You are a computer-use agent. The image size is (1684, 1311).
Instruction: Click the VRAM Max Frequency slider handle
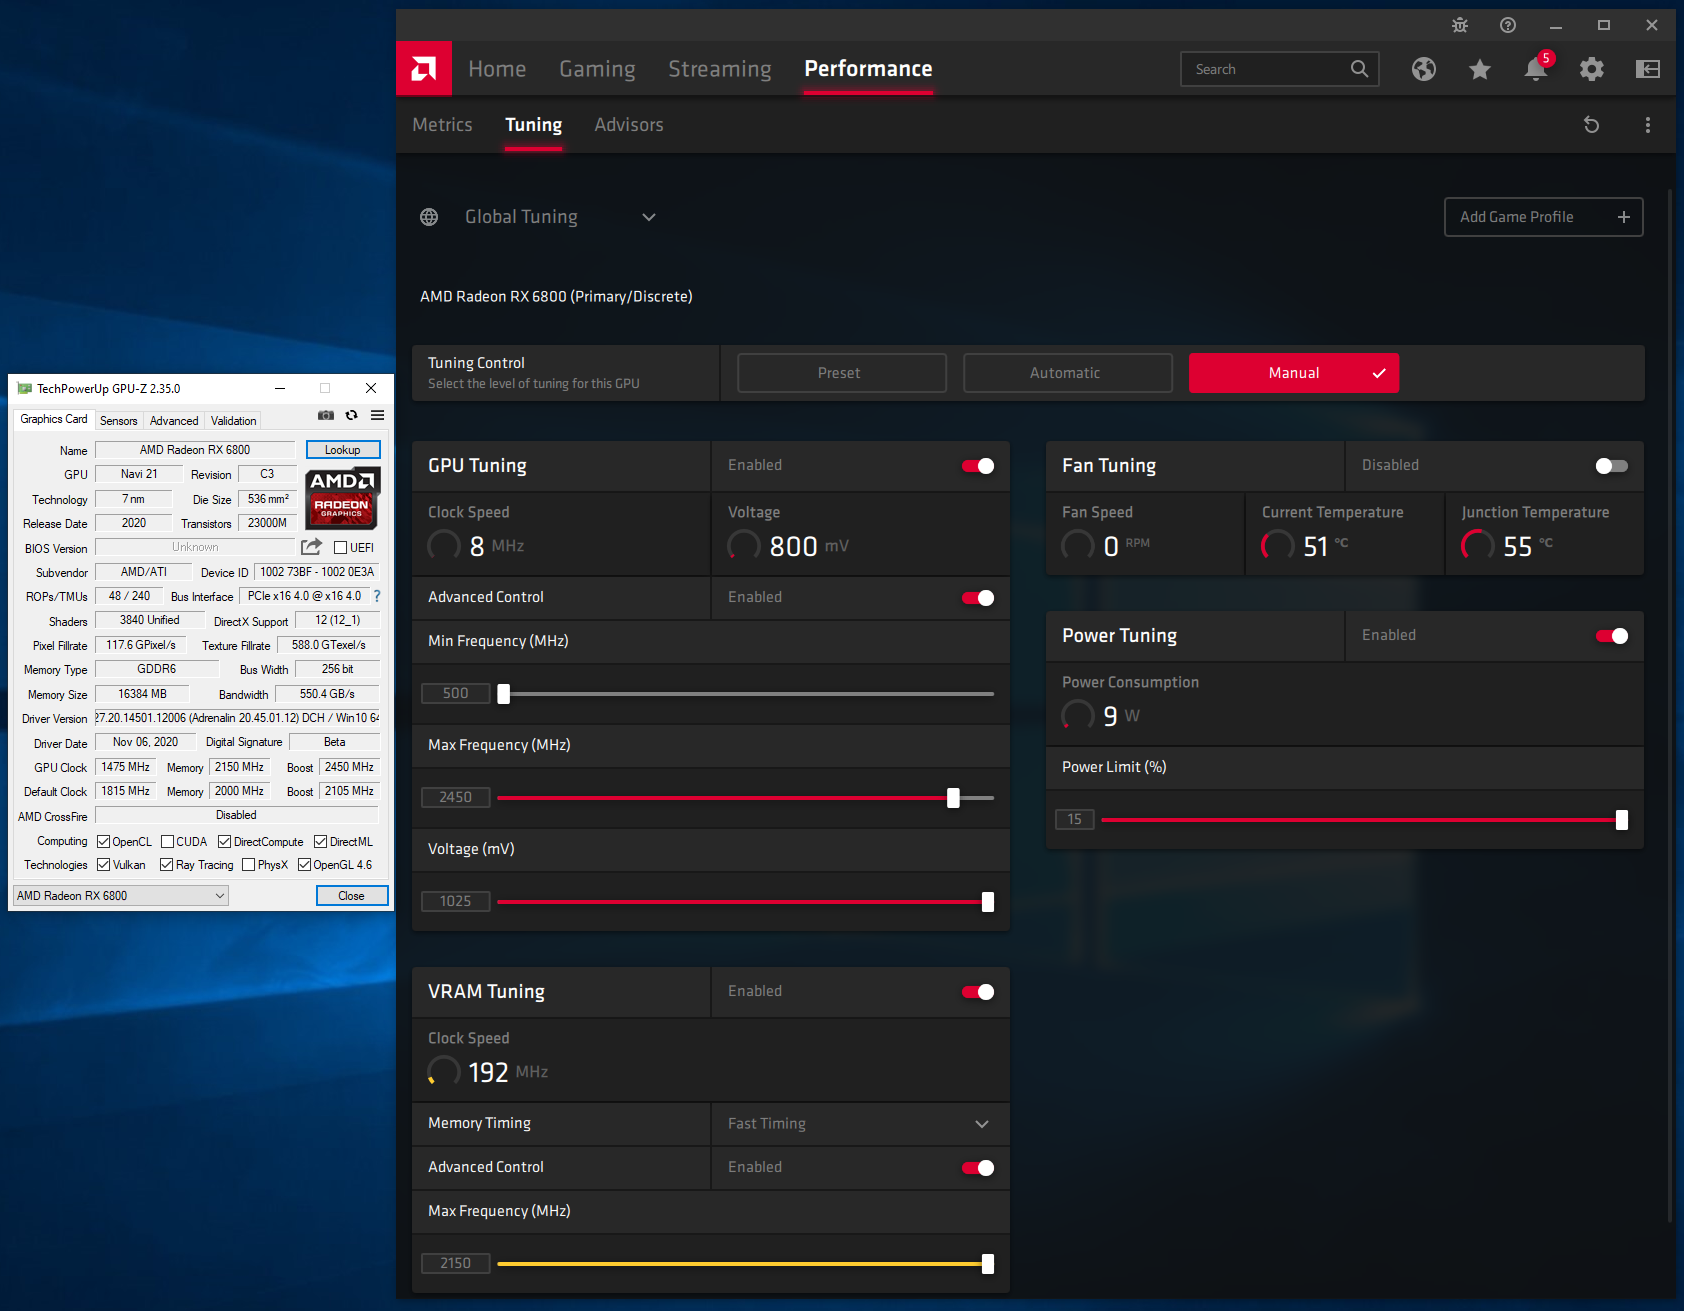[x=988, y=1264]
